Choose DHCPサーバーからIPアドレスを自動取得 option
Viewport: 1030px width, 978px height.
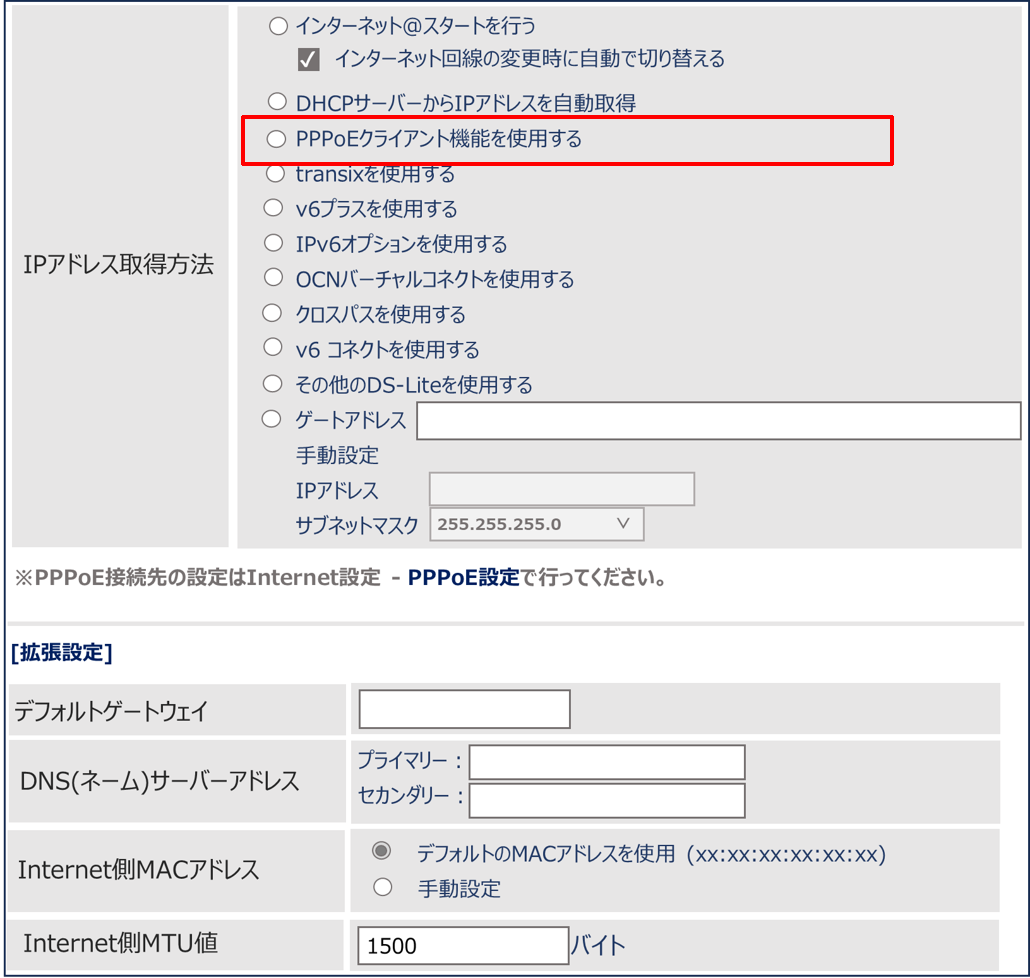(278, 102)
